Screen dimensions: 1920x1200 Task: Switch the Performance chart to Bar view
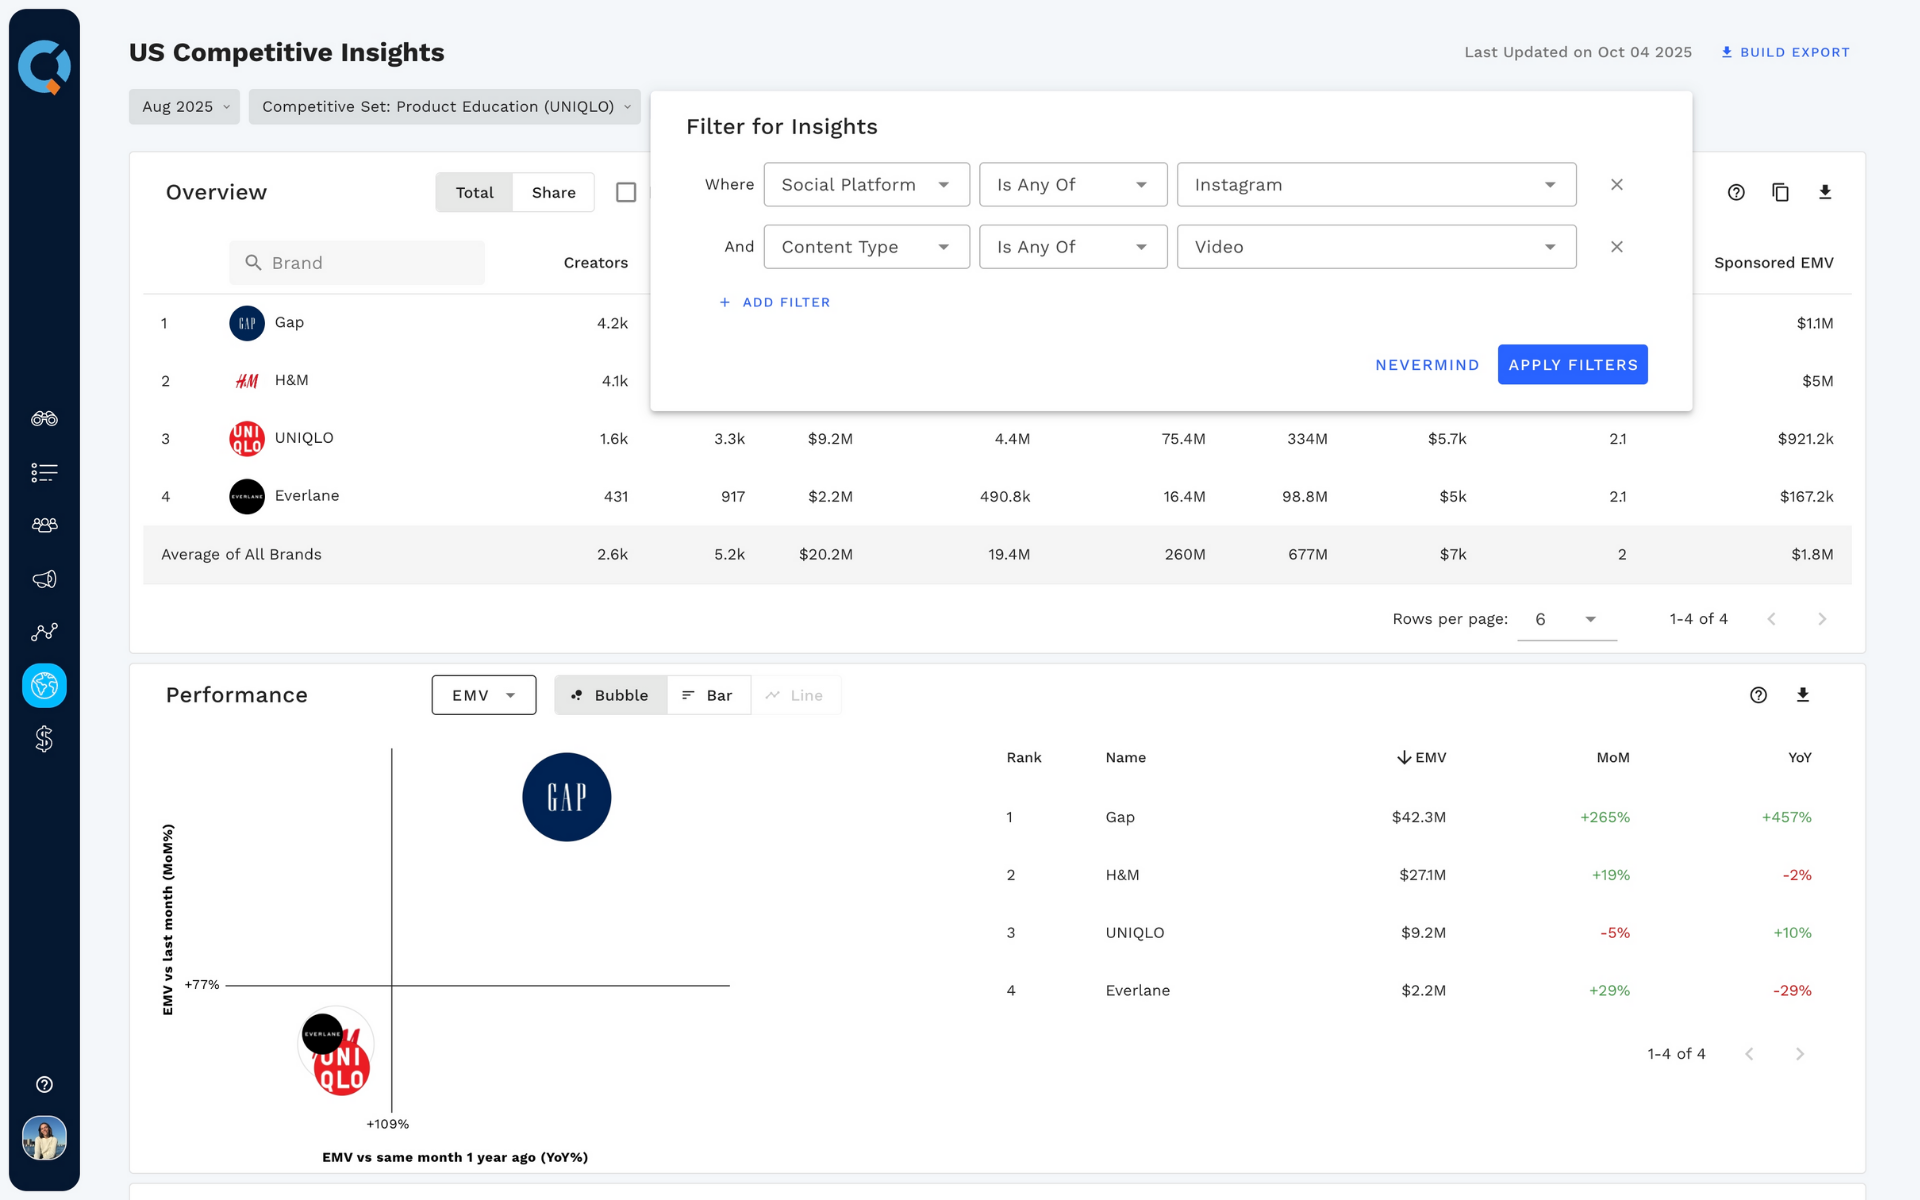(709, 694)
